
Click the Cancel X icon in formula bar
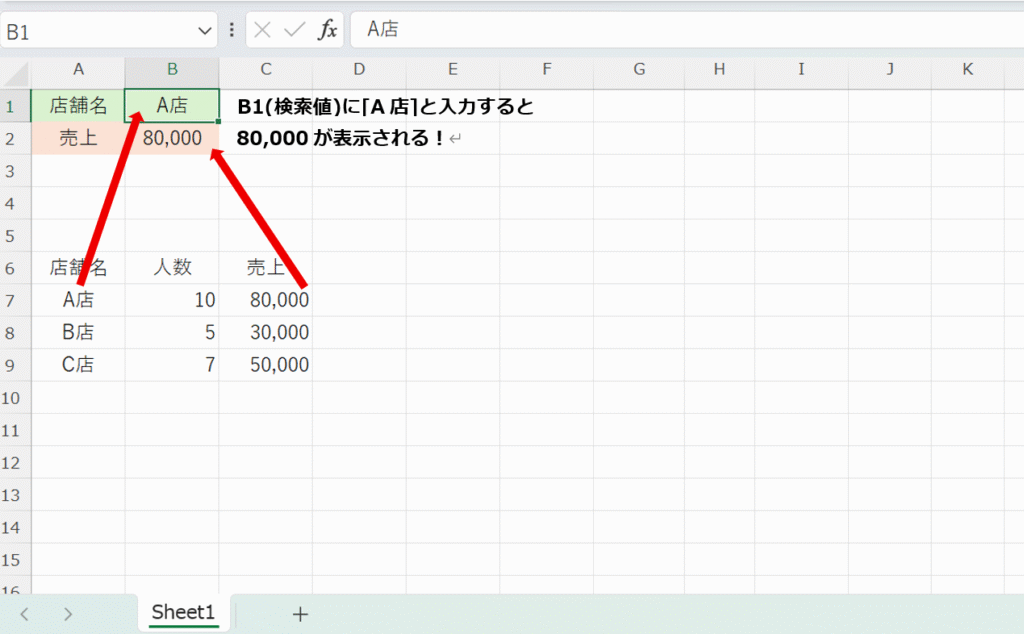click(x=263, y=30)
